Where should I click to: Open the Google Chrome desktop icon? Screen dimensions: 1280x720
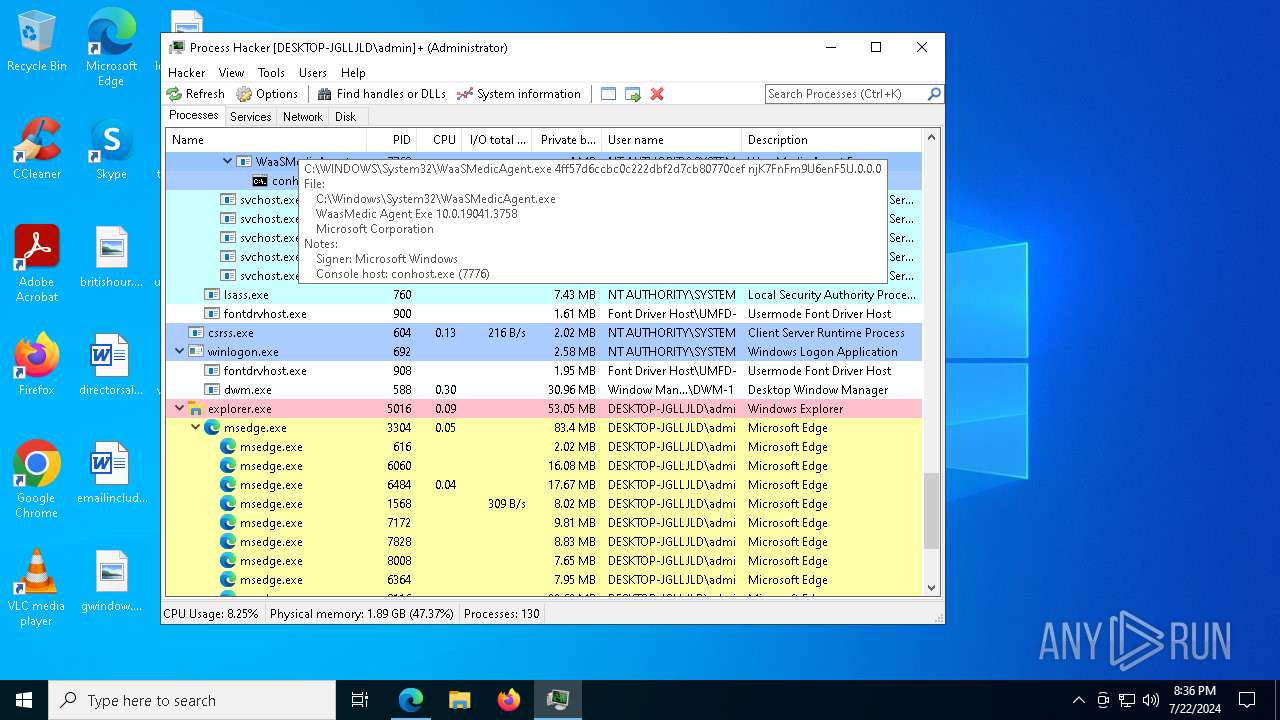point(37,480)
